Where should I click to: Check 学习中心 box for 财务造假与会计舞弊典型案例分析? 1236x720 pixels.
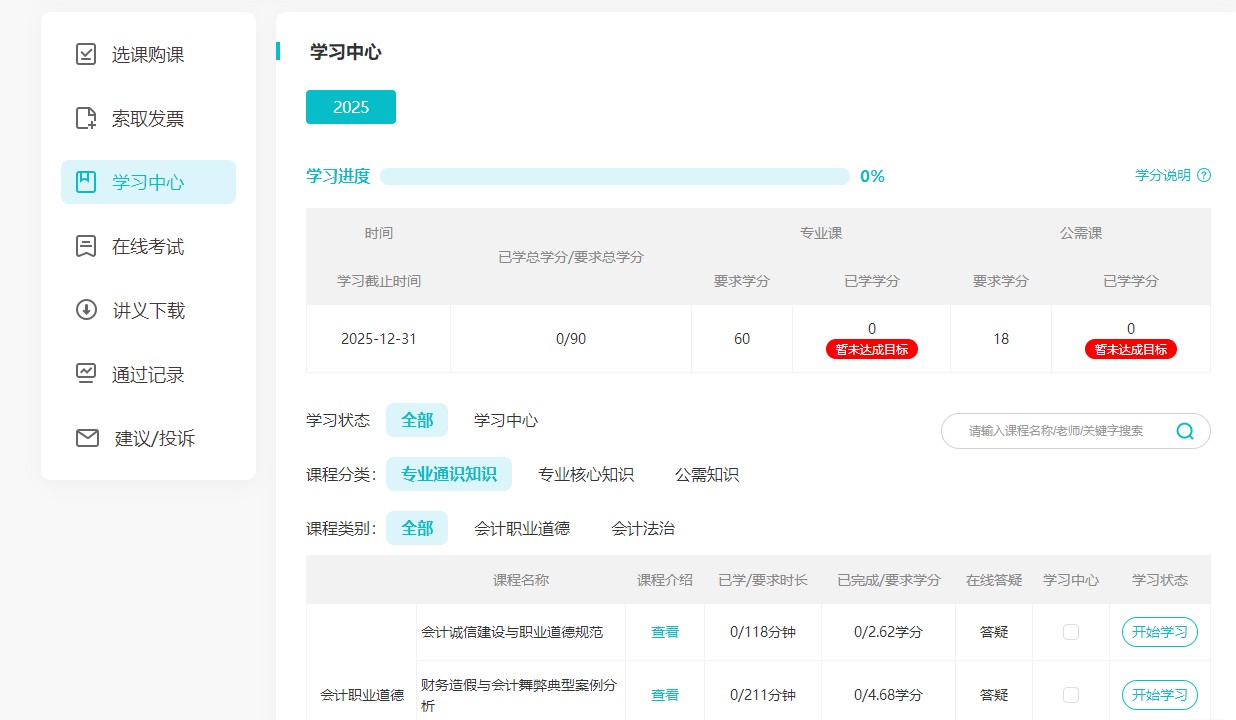pos(1071,695)
